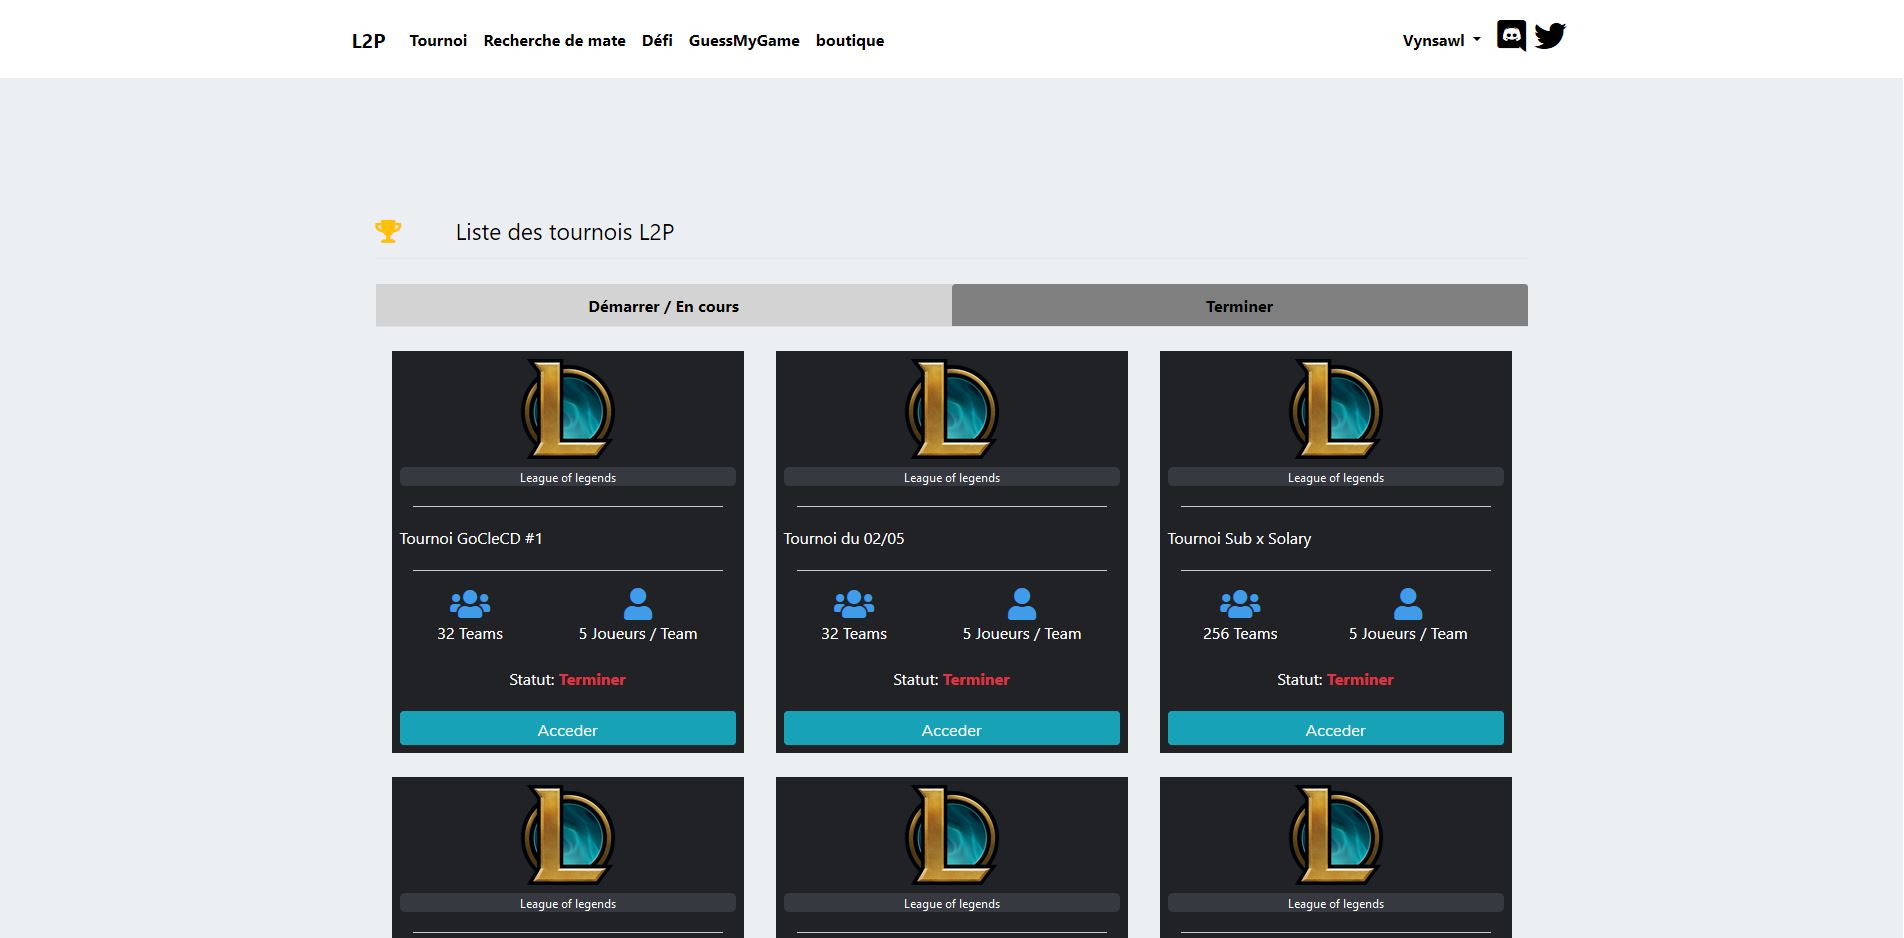Image resolution: width=1904 pixels, height=938 pixels.
Task: Open the Défi menu item
Action: (657, 41)
